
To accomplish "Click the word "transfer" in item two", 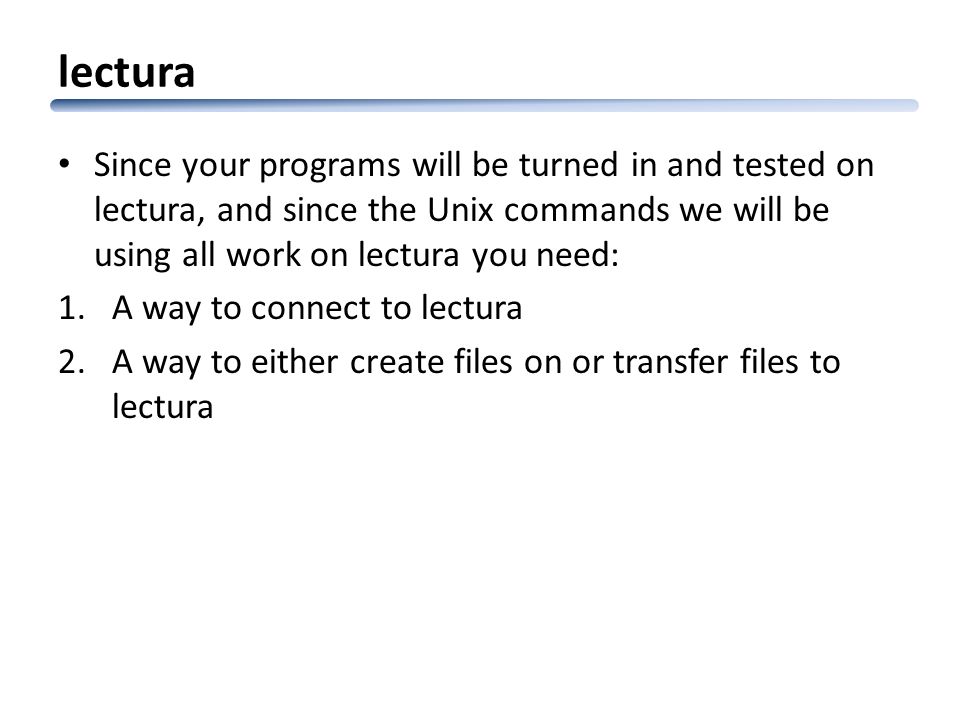I will [670, 361].
